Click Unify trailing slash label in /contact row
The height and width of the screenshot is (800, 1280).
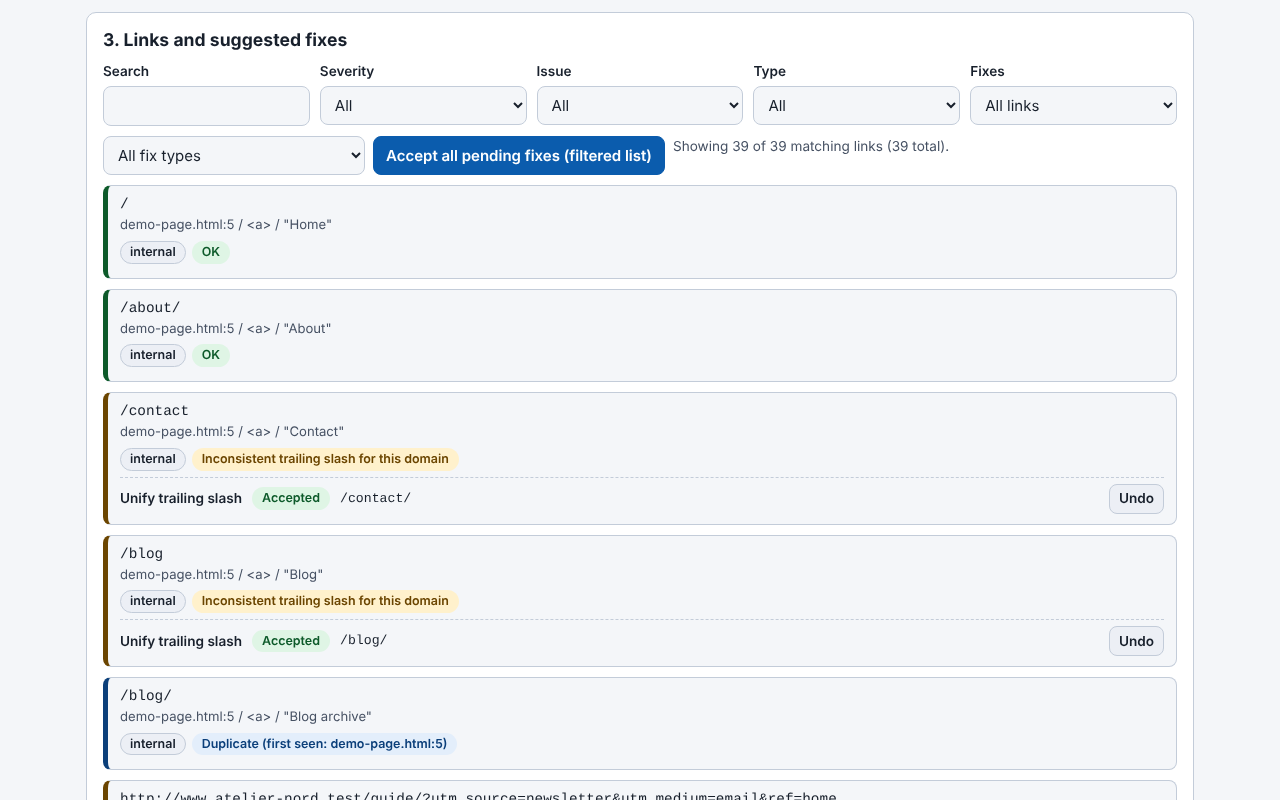181,498
